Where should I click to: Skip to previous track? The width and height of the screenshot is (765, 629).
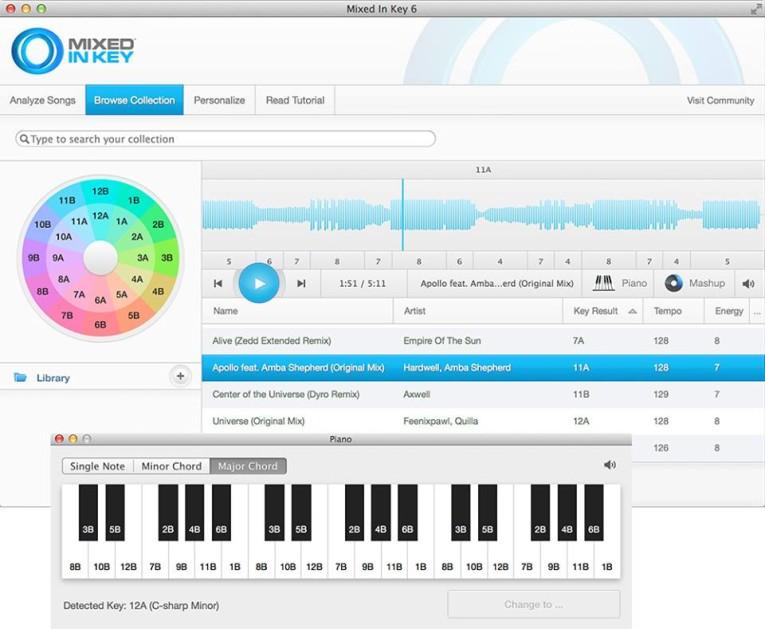(218, 284)
